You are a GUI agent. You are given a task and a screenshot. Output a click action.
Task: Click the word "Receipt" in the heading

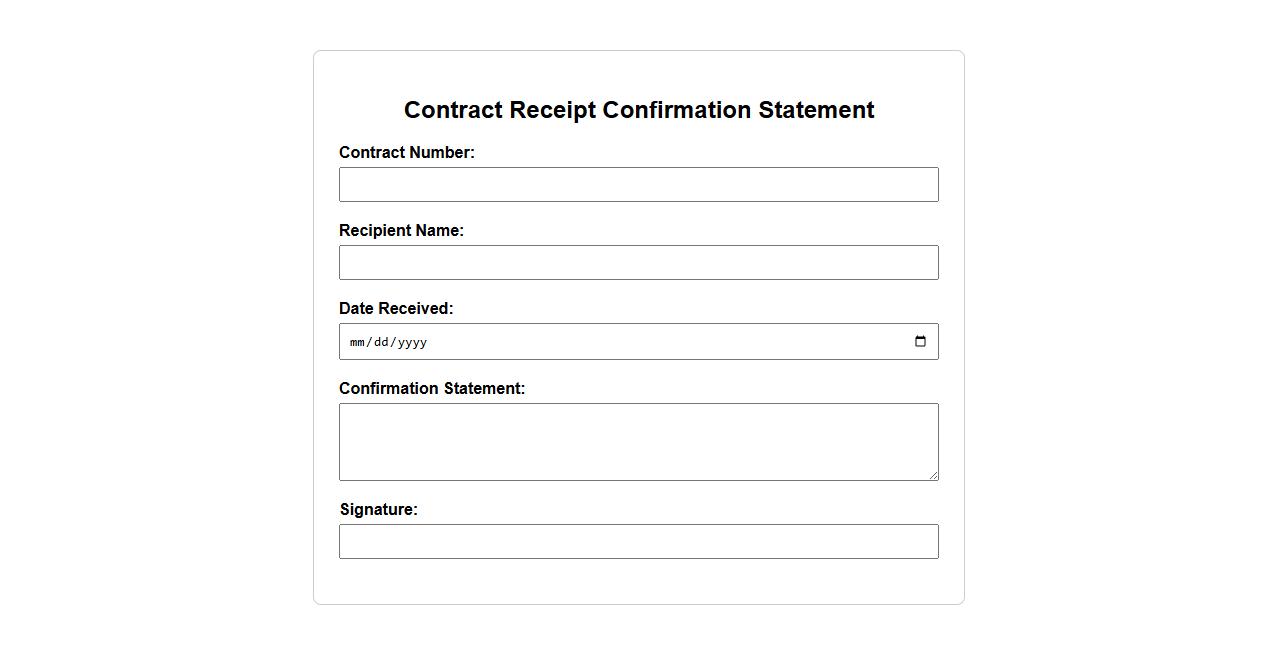[552, 110]
